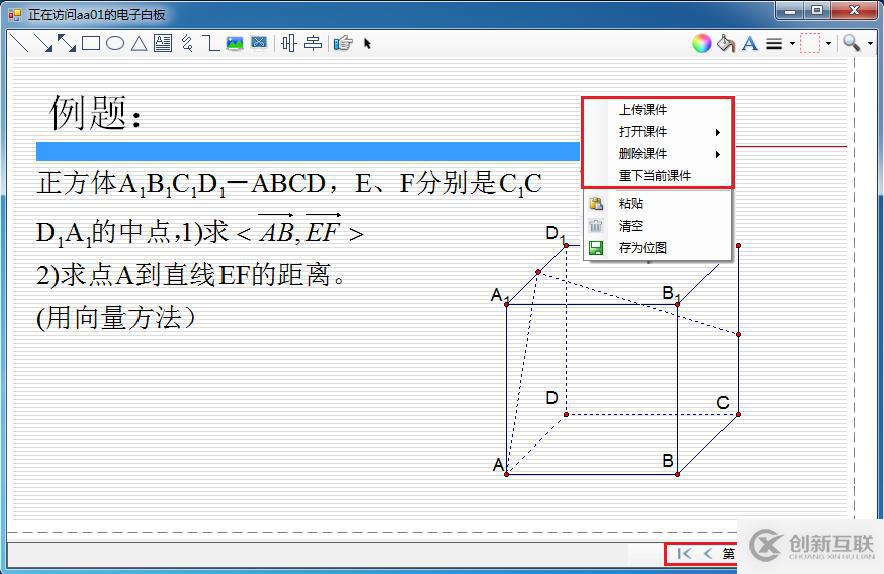Select the straight line drawing tool

point(19,43)
